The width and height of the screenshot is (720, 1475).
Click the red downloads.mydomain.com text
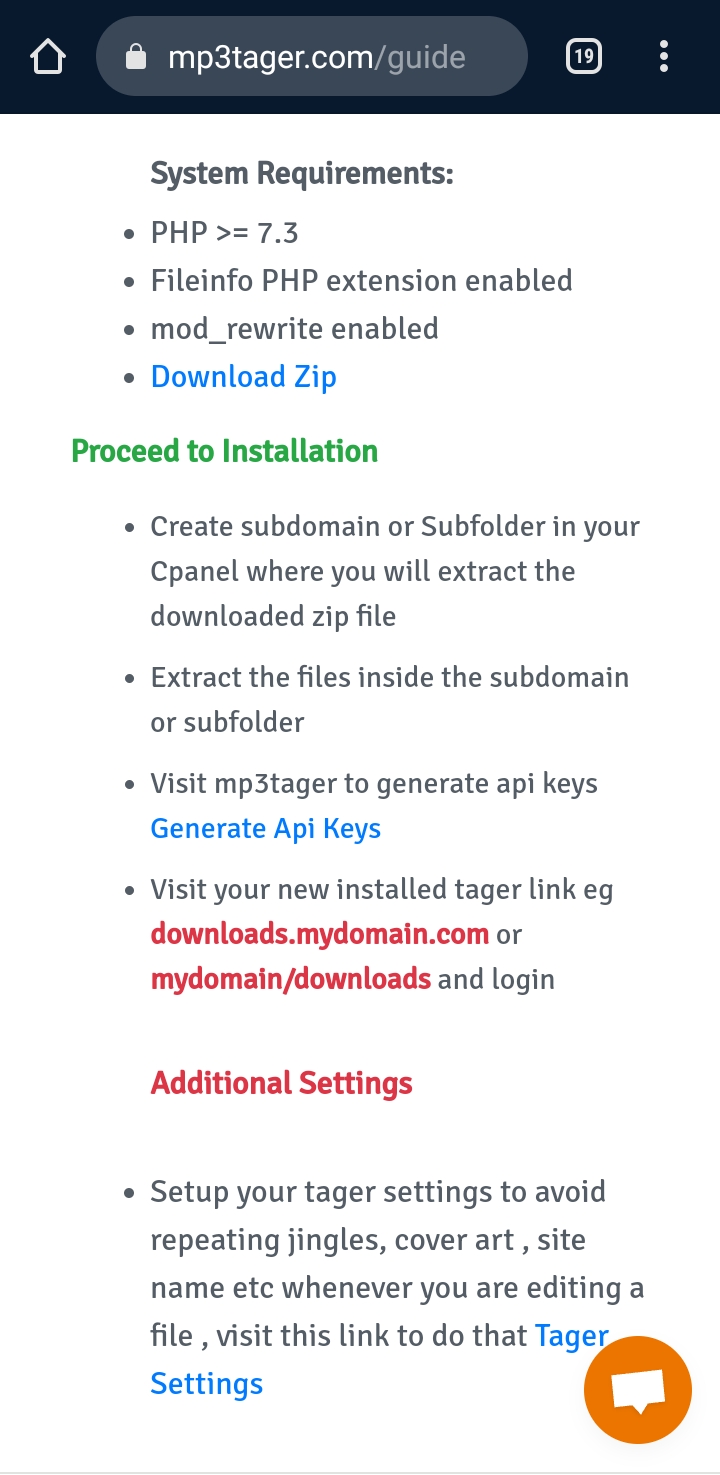click(320, 935)
